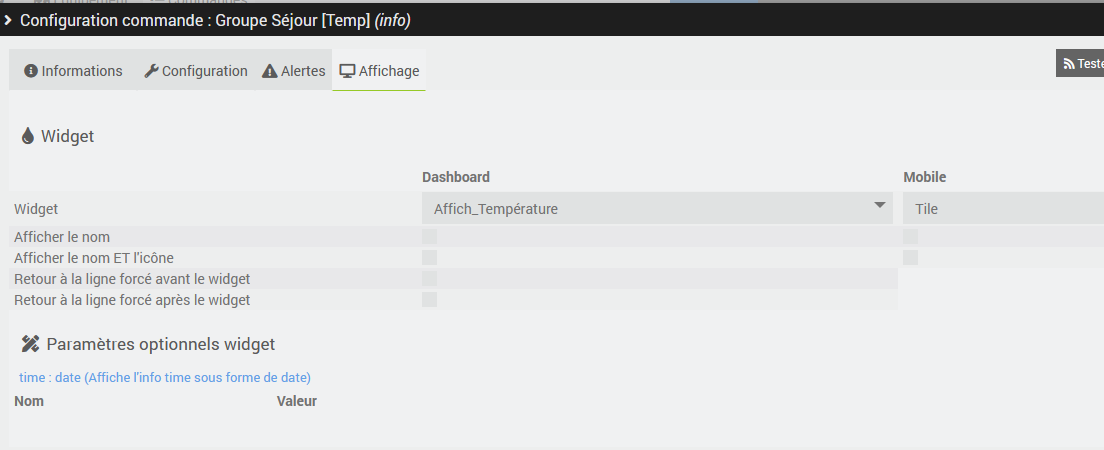Switch to the Configuration tab

[196, 71]
